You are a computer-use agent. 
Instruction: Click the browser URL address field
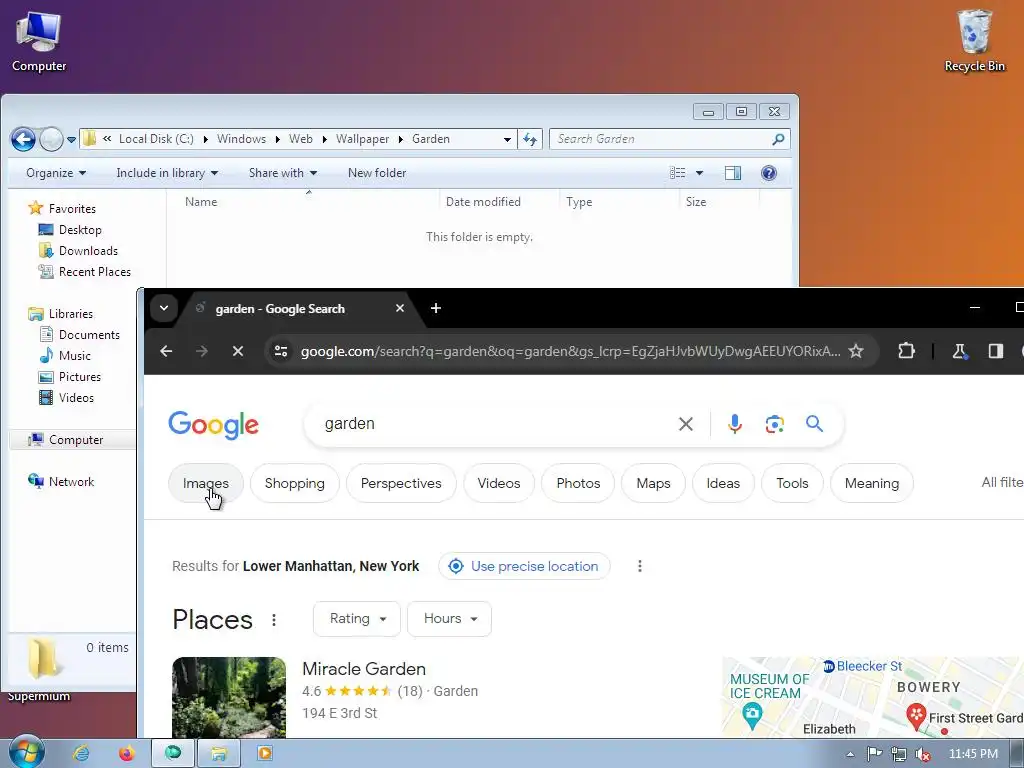570,351
